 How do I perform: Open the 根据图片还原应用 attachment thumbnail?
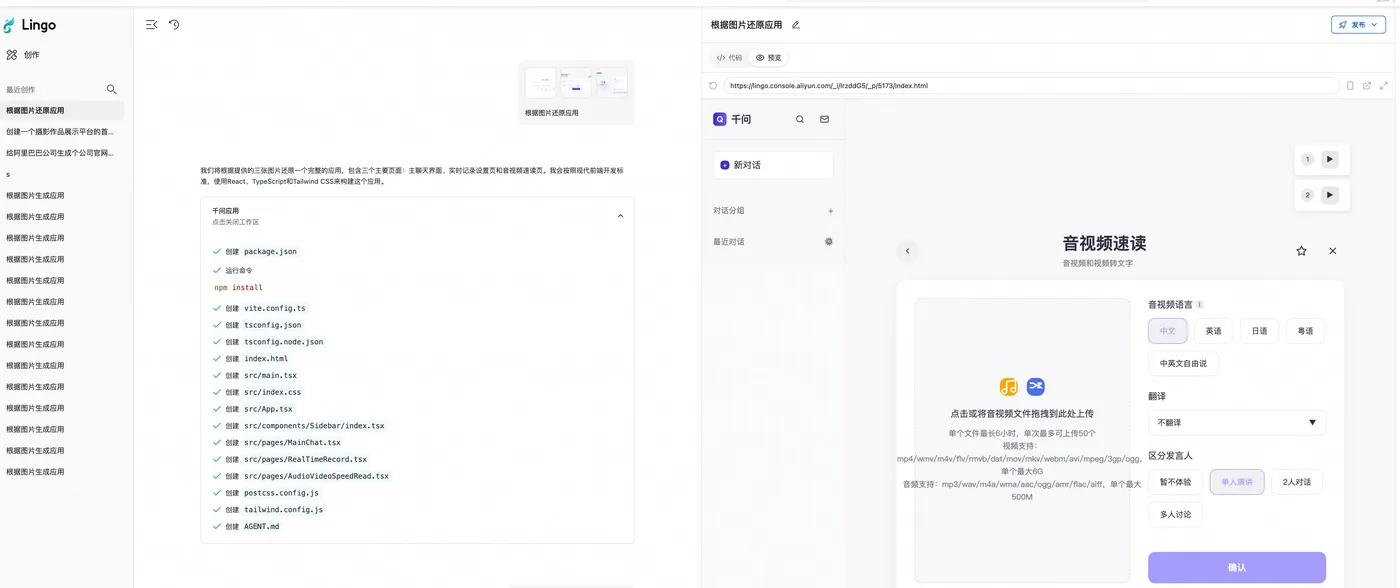[576, 92]
